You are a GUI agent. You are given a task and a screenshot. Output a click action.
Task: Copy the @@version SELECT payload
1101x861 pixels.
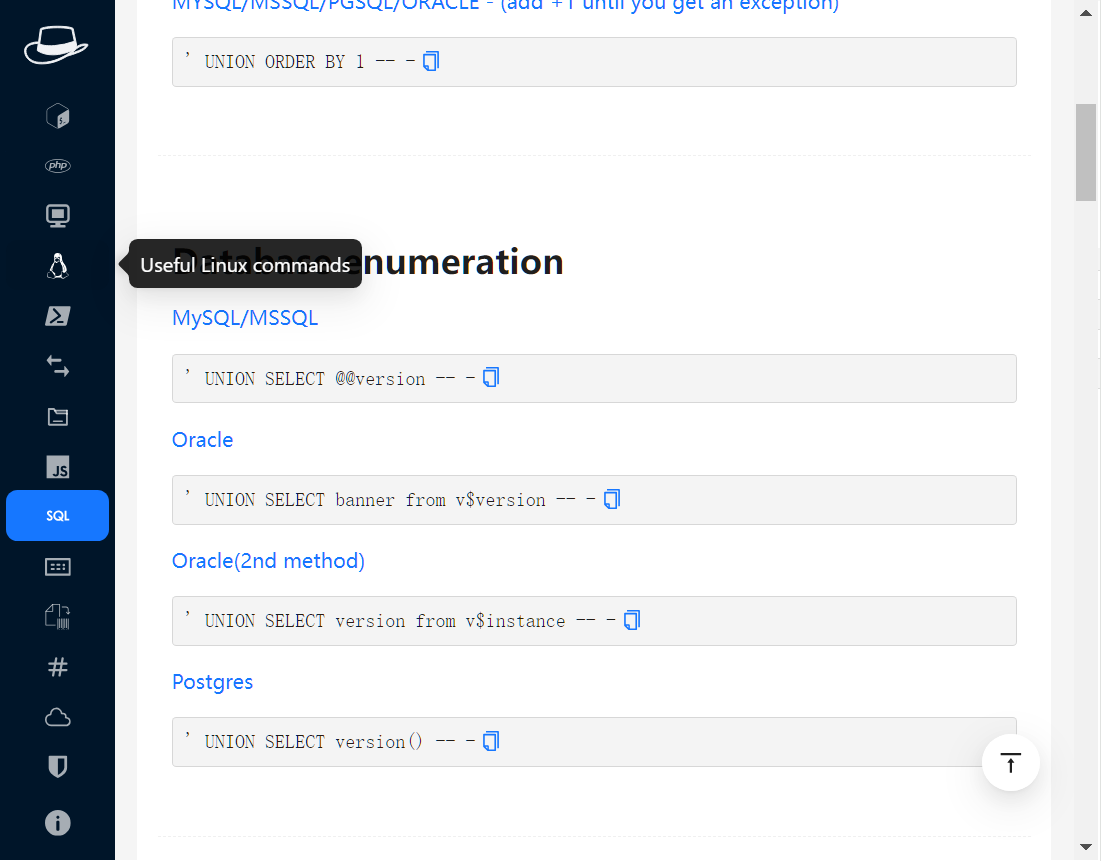(491, 378)
